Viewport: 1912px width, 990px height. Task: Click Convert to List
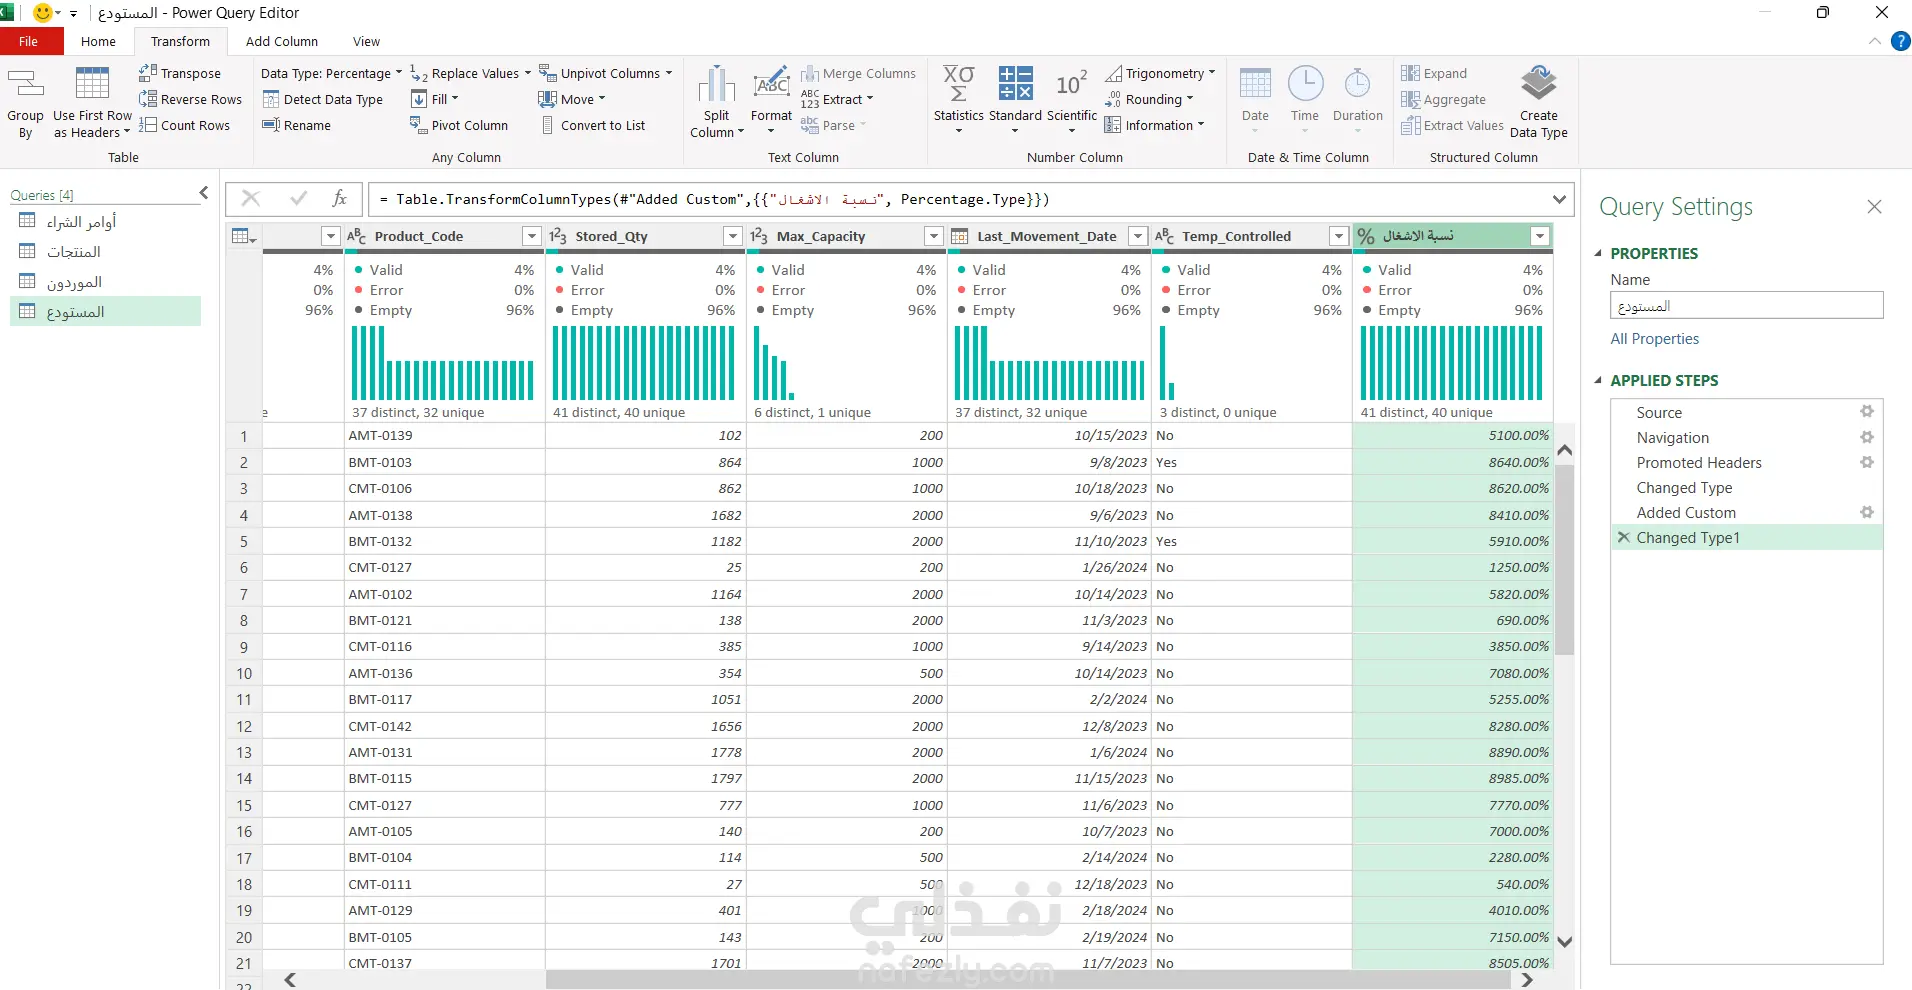tap(592, 125)
